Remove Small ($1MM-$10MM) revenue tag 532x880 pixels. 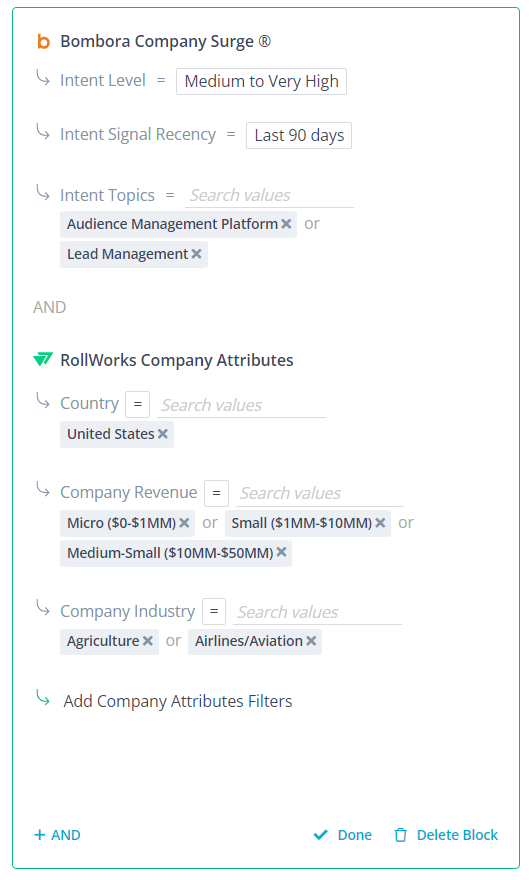pos(380,523)
